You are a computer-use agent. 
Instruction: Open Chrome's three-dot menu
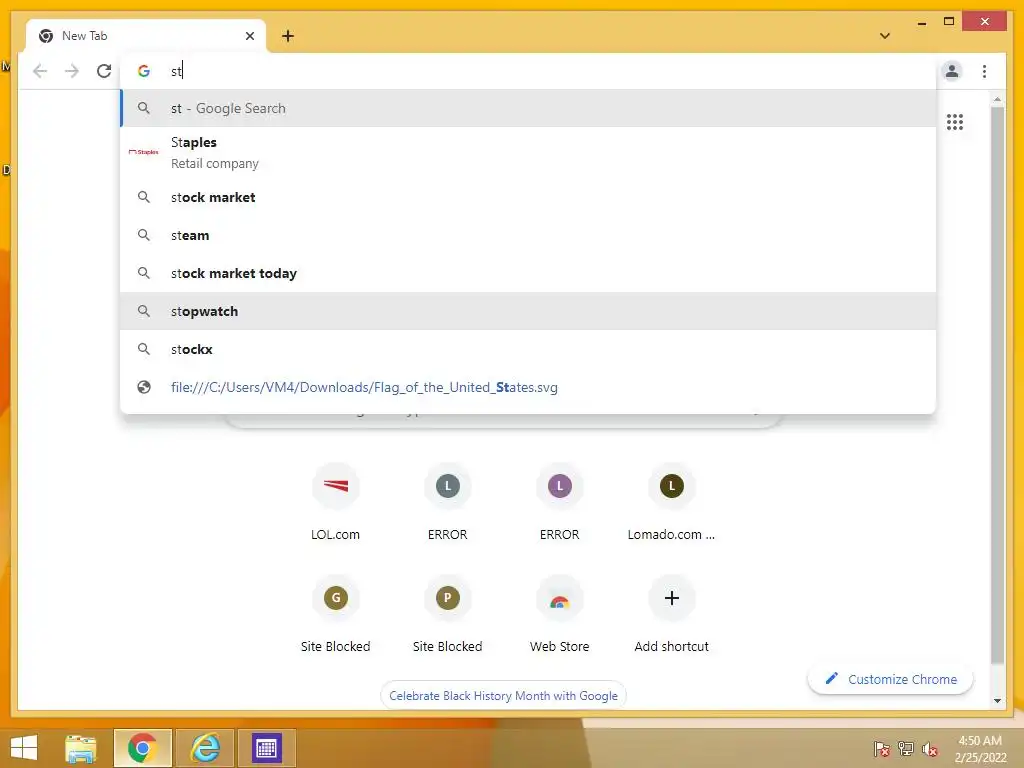[984, 71]
